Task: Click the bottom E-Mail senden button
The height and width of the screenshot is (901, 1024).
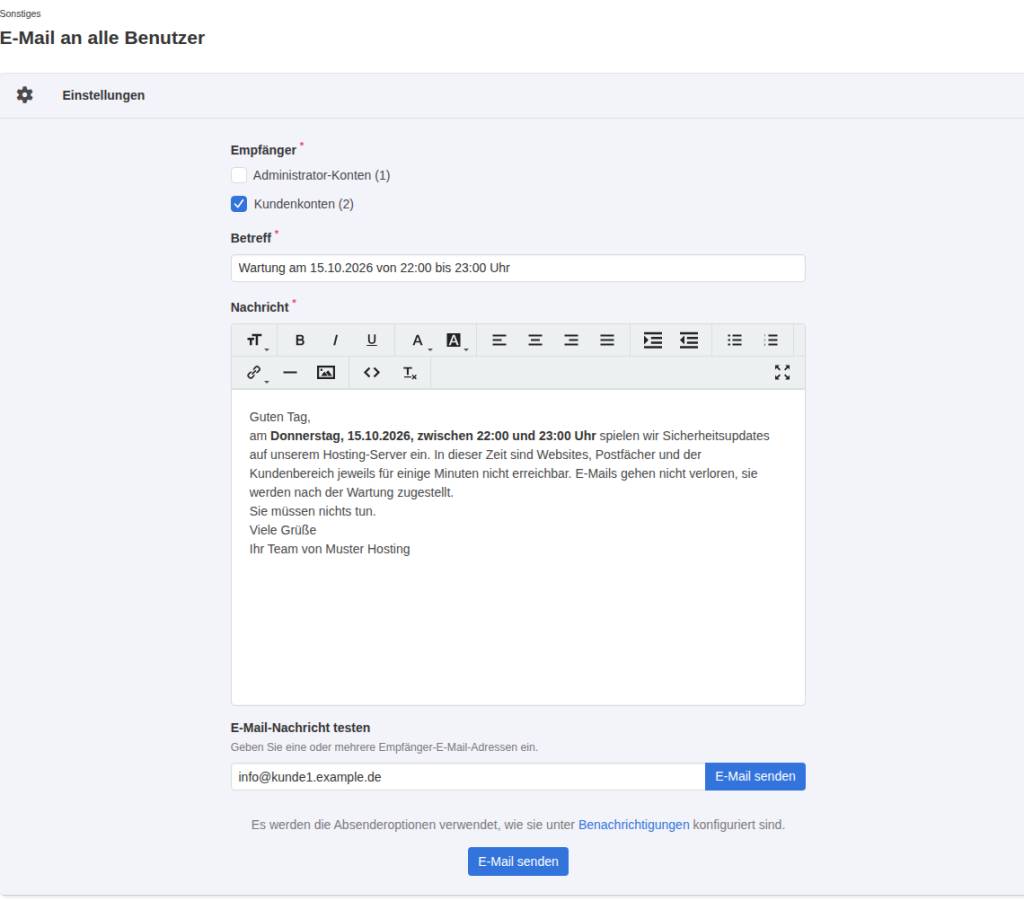Action: tap(518, 862)
